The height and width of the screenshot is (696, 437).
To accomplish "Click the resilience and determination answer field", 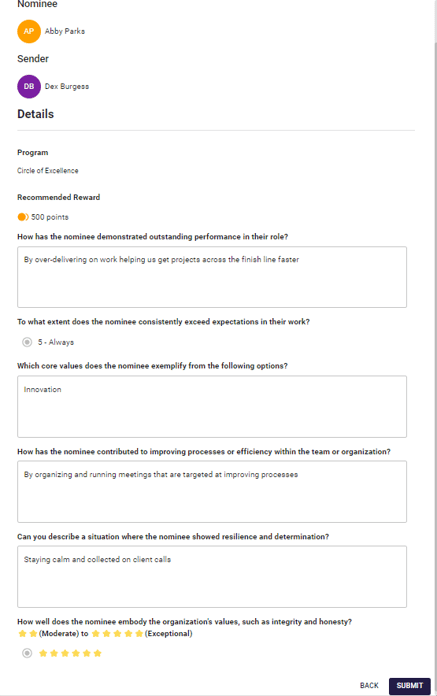I will (212, 577).
